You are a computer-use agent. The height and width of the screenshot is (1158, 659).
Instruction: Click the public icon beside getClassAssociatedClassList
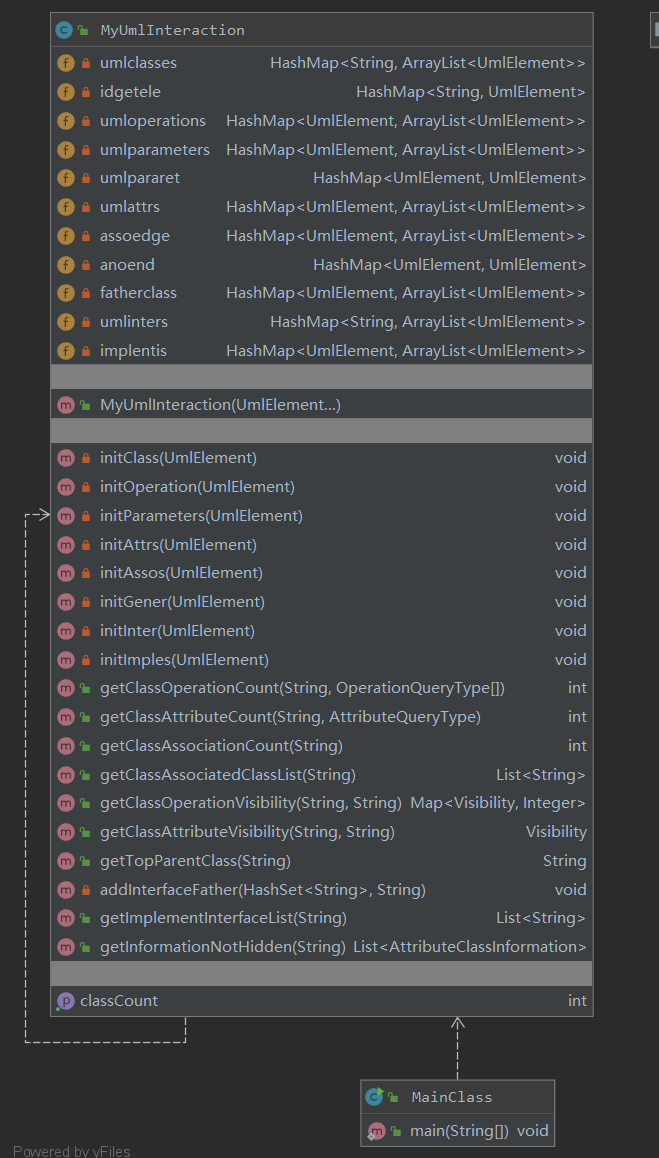pyautogui.click(x=86, y=775)
